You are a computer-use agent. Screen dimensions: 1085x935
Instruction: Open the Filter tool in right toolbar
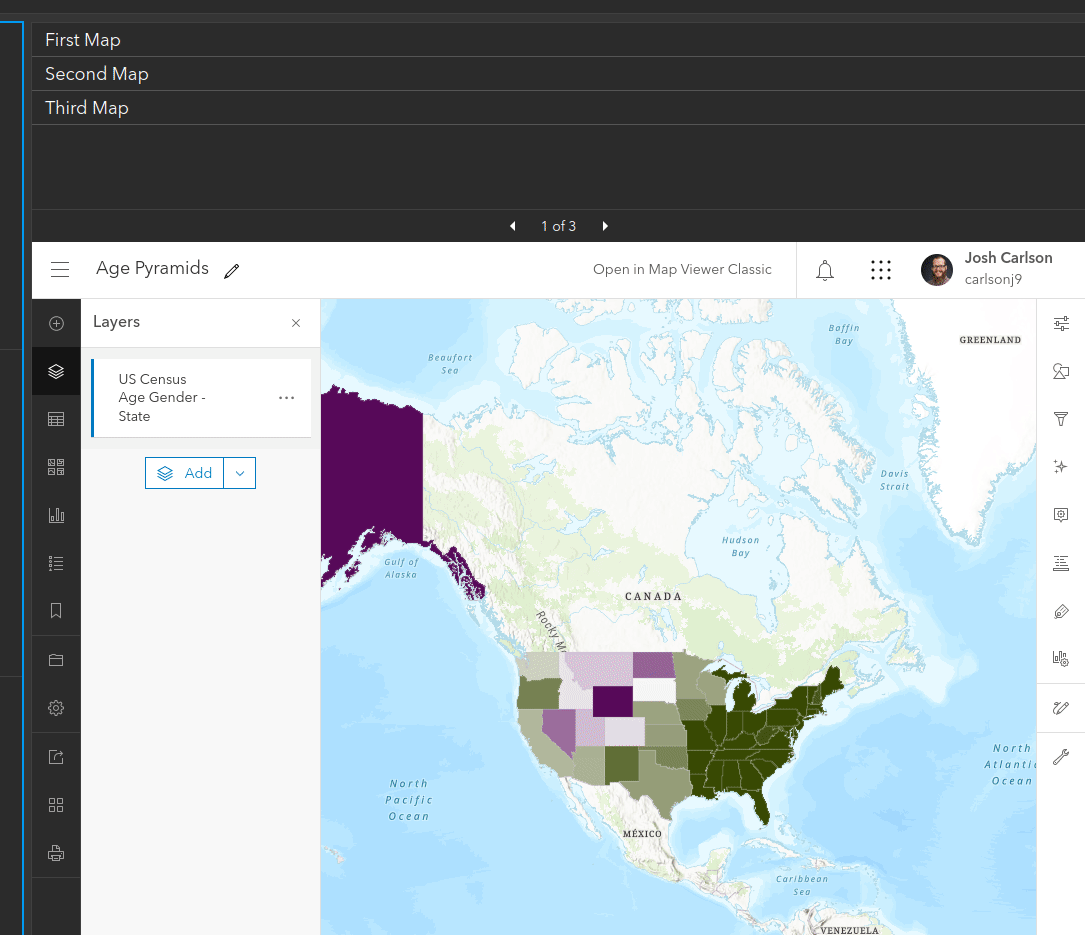(x=1061, y=420)
